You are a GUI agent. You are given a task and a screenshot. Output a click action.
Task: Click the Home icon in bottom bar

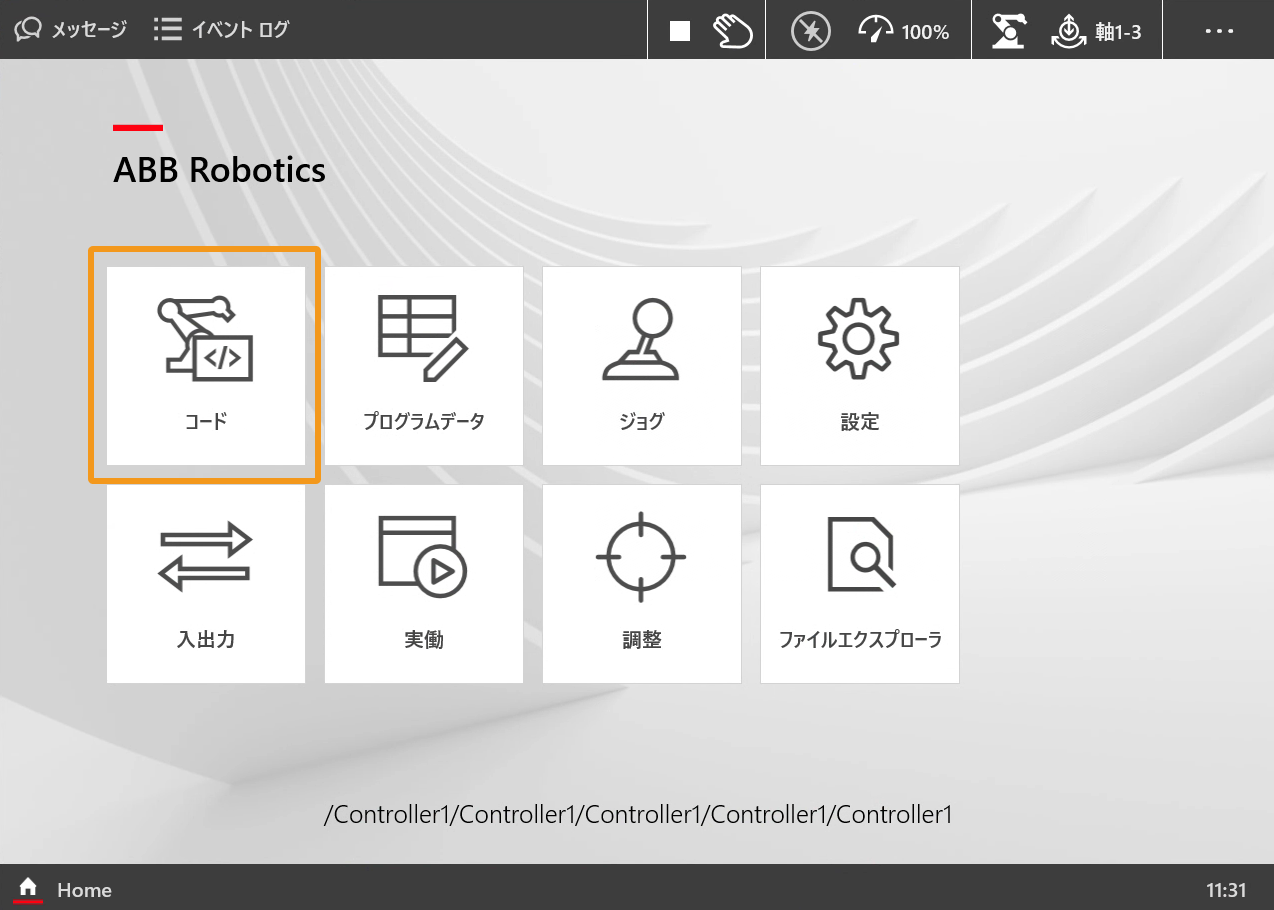pos(28,888)
